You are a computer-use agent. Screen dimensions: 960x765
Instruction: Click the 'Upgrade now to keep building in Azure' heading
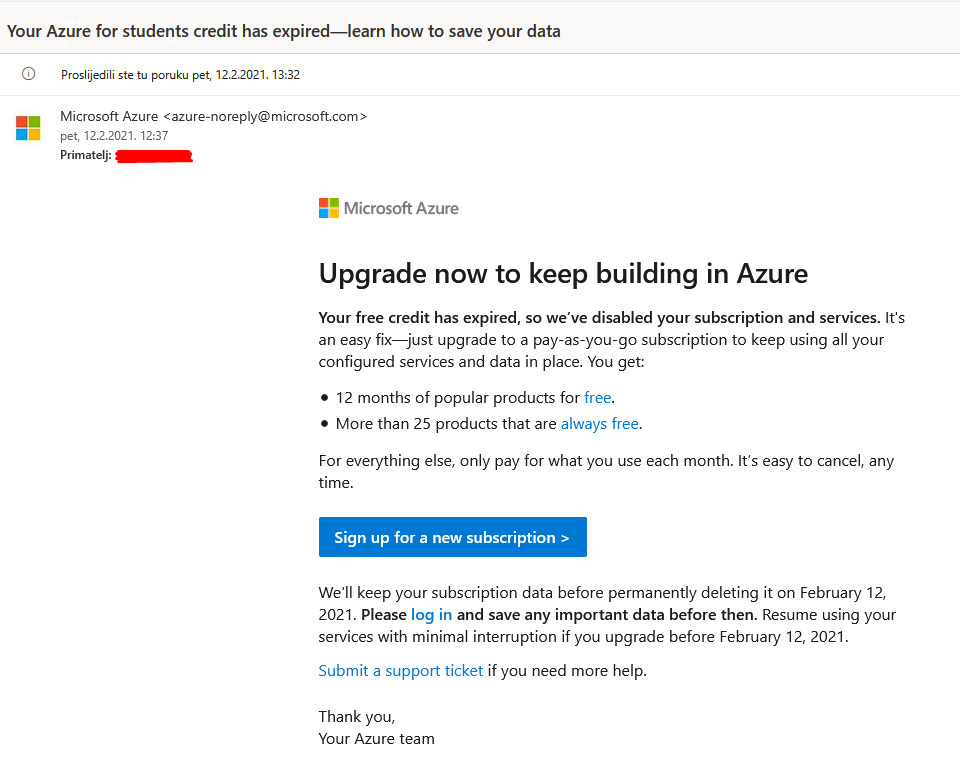(563, 274)
